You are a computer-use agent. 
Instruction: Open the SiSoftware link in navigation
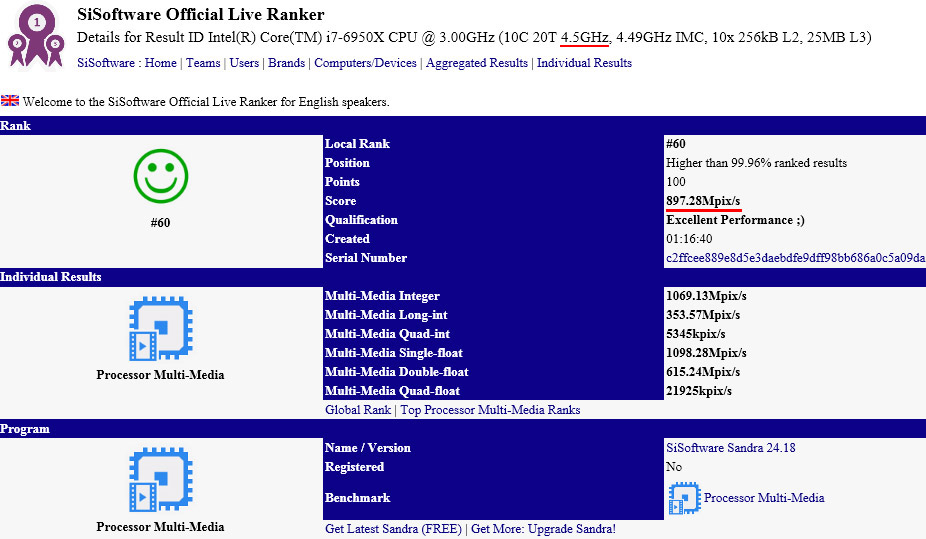click(106, 63)
